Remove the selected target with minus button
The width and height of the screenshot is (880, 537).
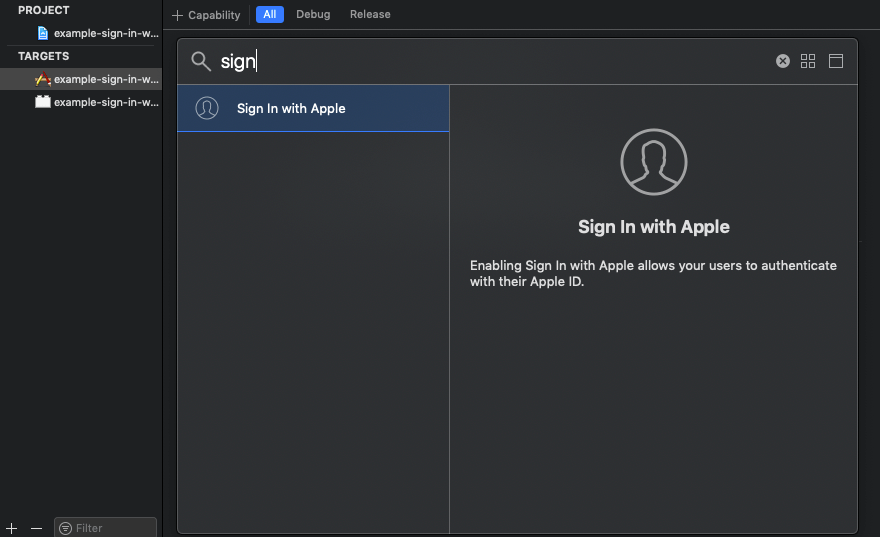tap(36, 528)
